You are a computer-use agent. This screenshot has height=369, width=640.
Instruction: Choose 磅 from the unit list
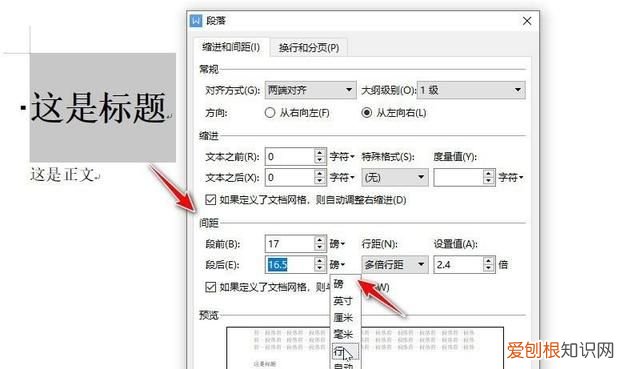[345, 284]
